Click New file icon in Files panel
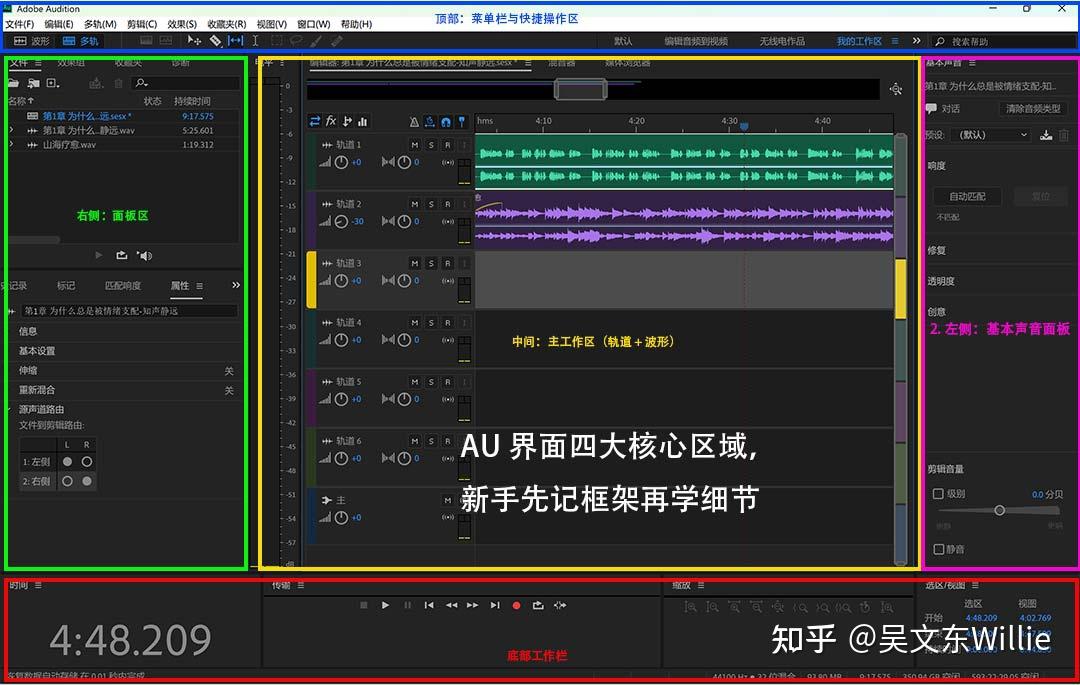This screenshot has height=685, width=1080. [52, 83]
